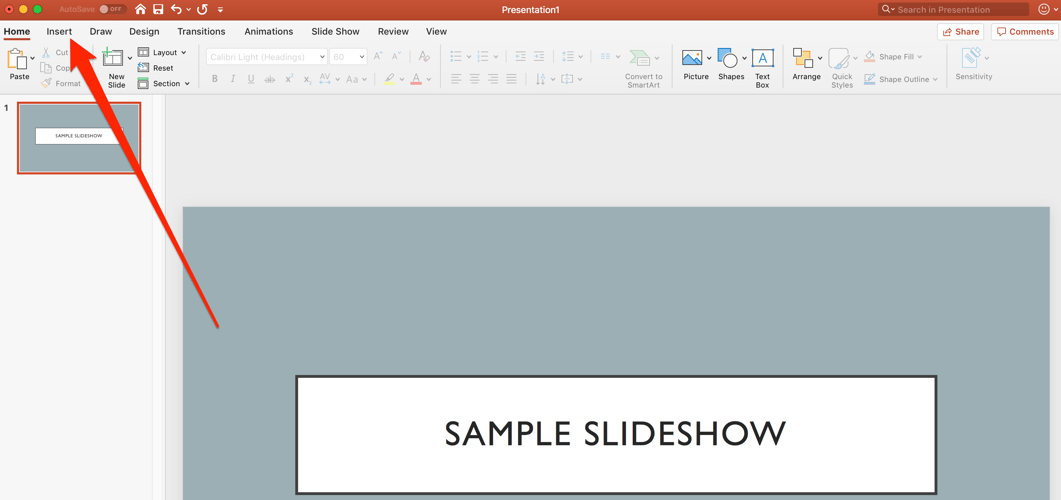This screenshot has width=1061, height=500.
Task: Center text using the alignment icon
Action: pyautogui.click(x=474, y=79)
